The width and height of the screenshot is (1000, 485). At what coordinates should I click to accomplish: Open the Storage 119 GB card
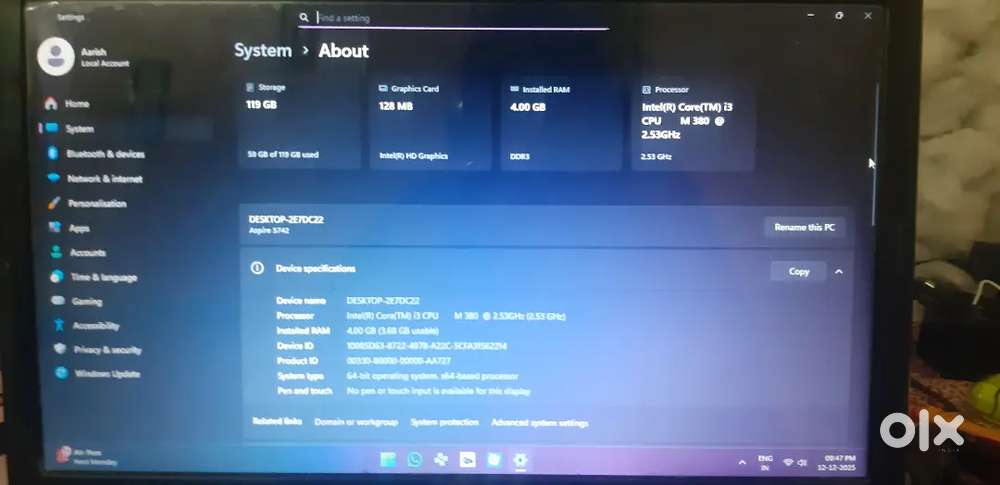(x=300, y=124)
